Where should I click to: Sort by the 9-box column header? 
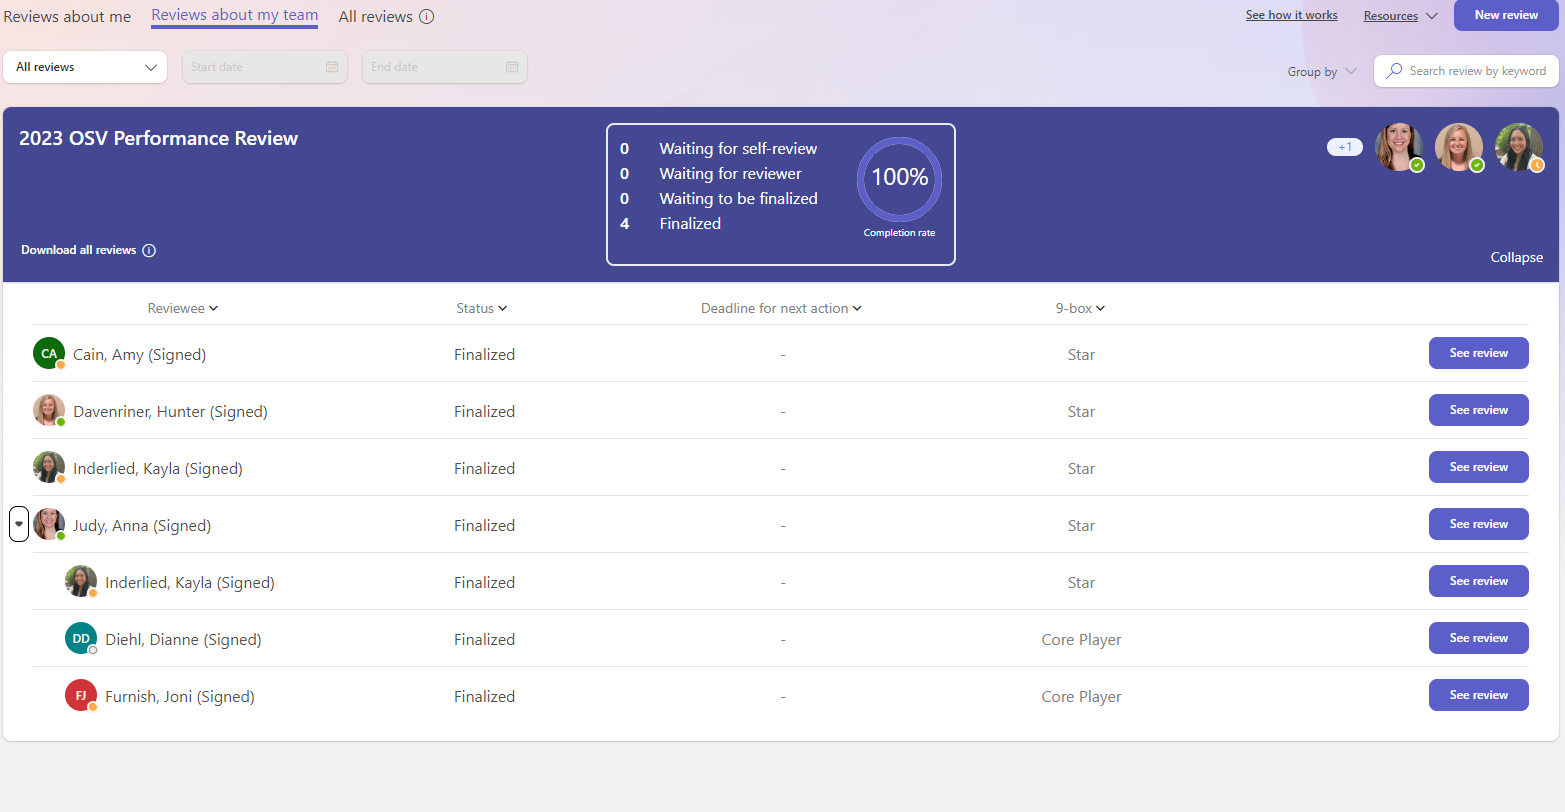click(x=1080, y=309)
